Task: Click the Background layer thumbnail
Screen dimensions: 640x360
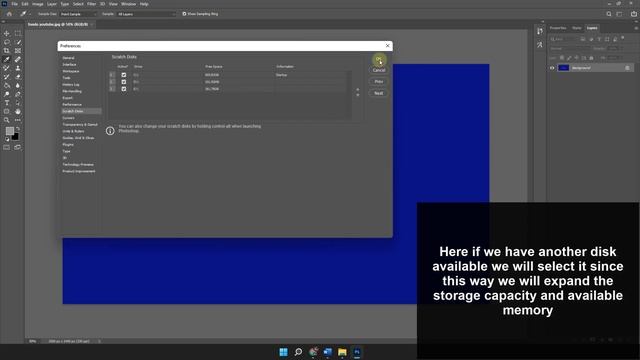Action: pyautogui.click(x=564, y=68)
